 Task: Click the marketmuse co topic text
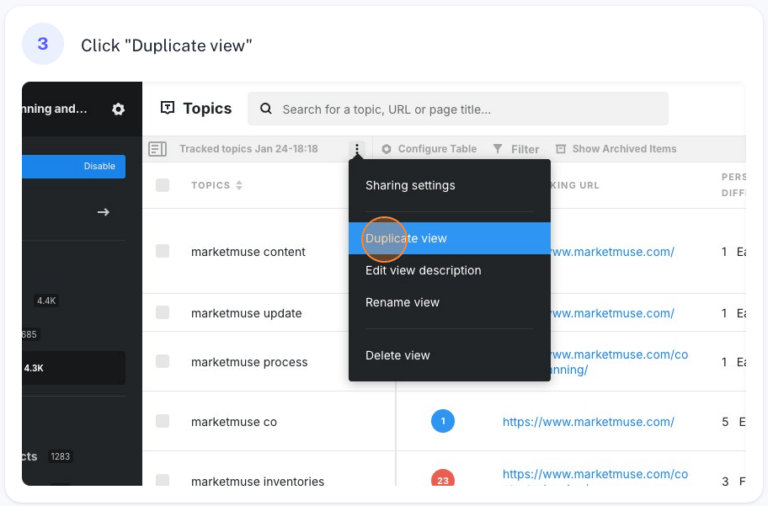(234, 422)
